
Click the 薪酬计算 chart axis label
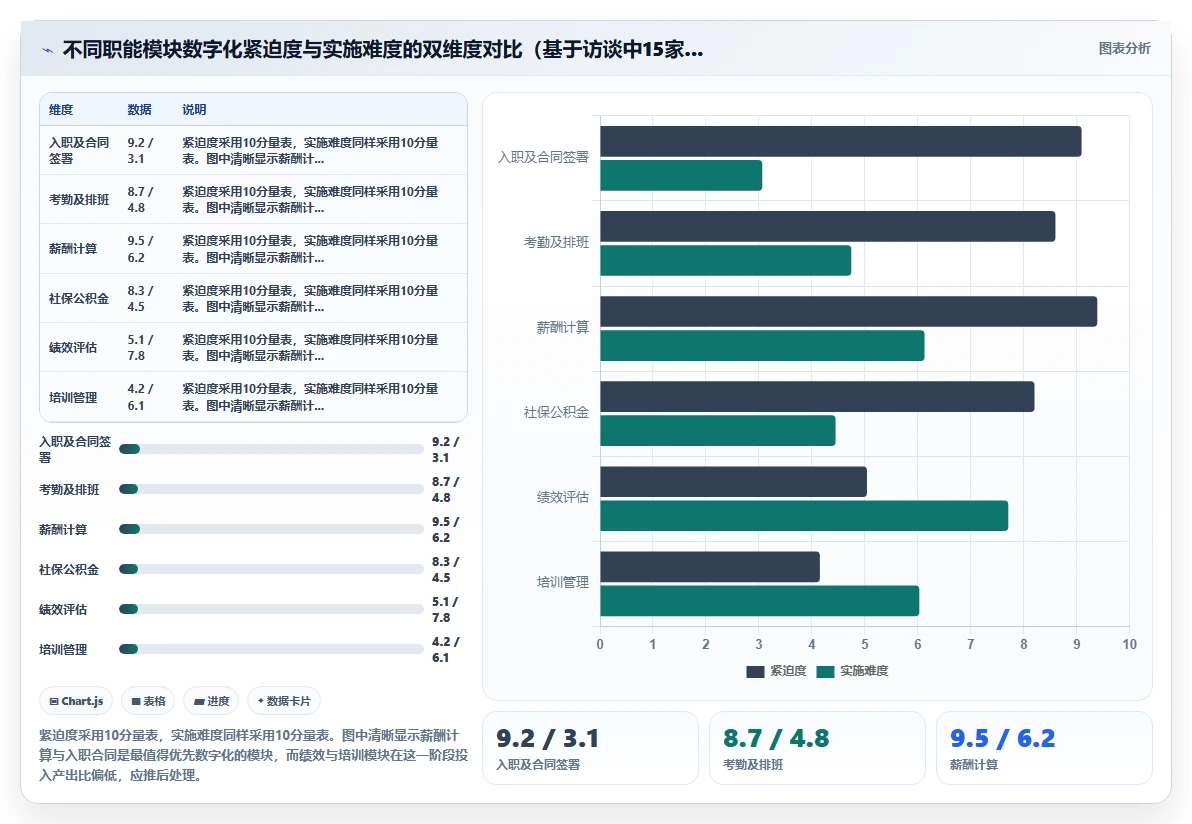563,328
